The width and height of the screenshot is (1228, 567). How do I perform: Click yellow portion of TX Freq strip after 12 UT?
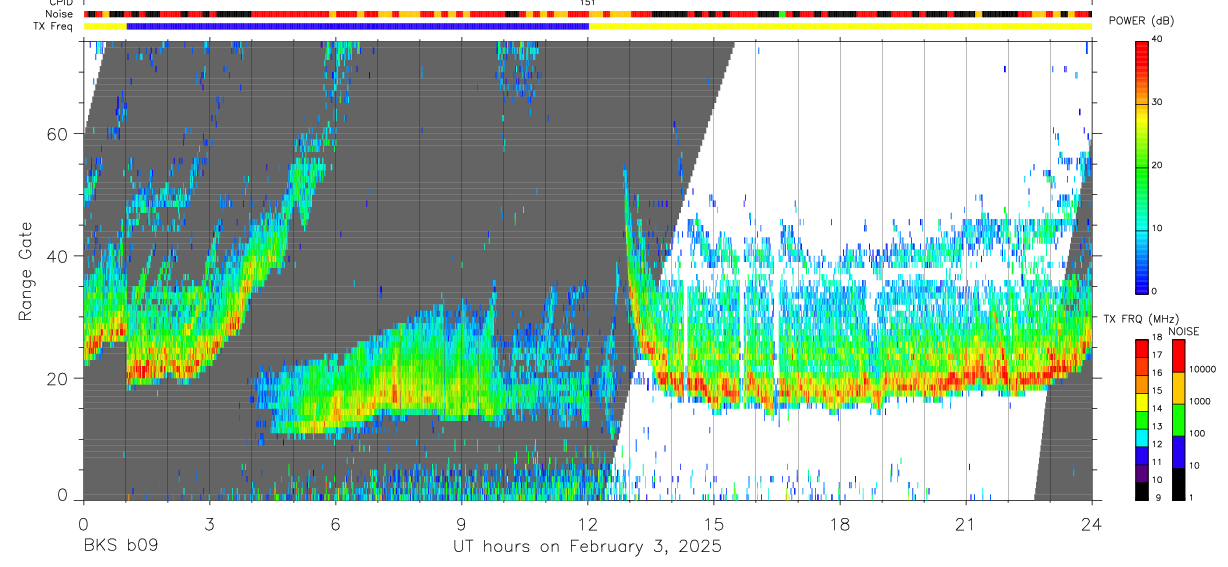[x=840, y=26]
